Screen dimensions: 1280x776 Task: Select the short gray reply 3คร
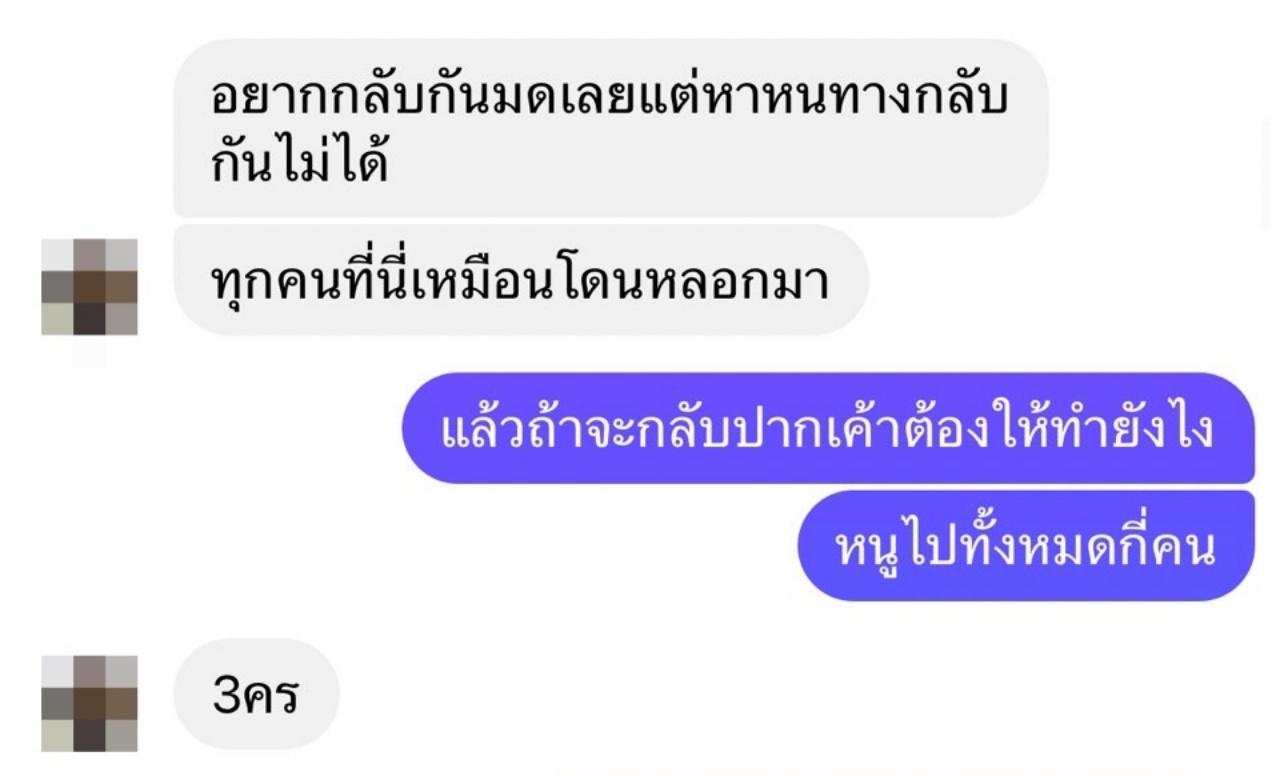257,694
